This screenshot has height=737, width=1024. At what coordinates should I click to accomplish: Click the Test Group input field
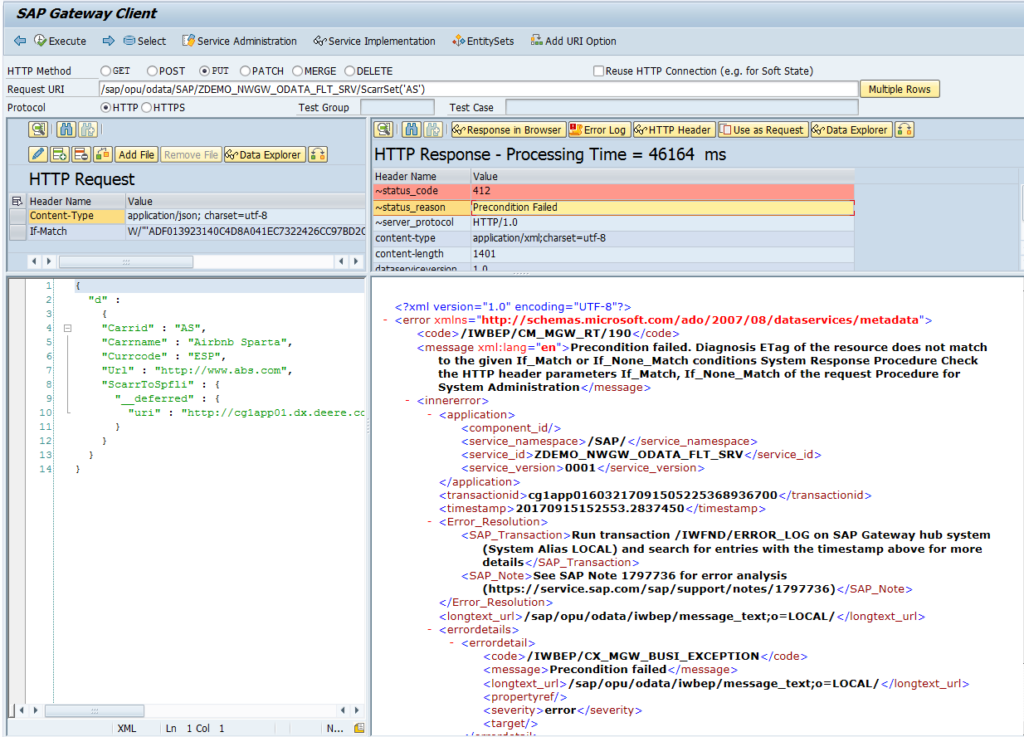397,107
